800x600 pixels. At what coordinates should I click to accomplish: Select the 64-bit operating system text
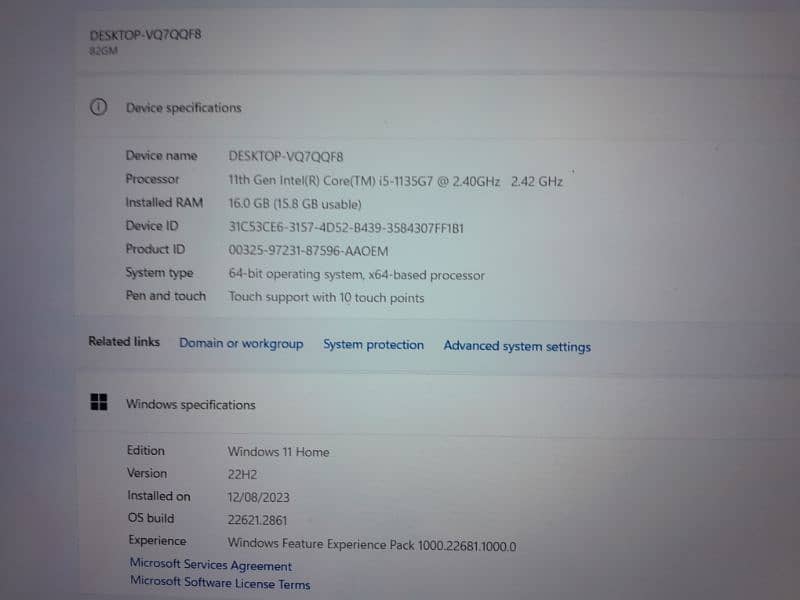[x=356, y=274]
